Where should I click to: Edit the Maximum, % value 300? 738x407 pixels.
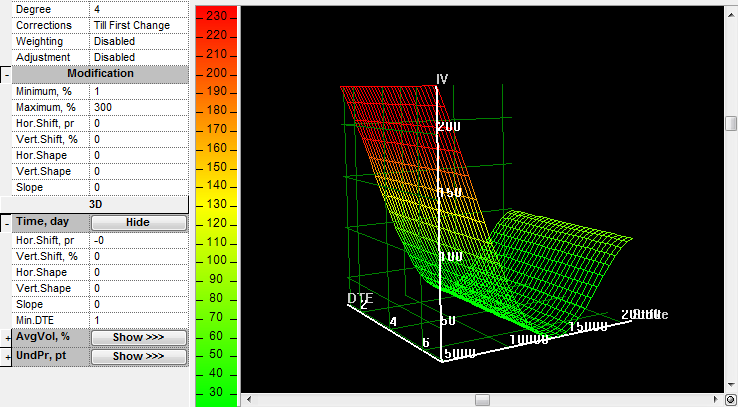[x=138, y=107]
